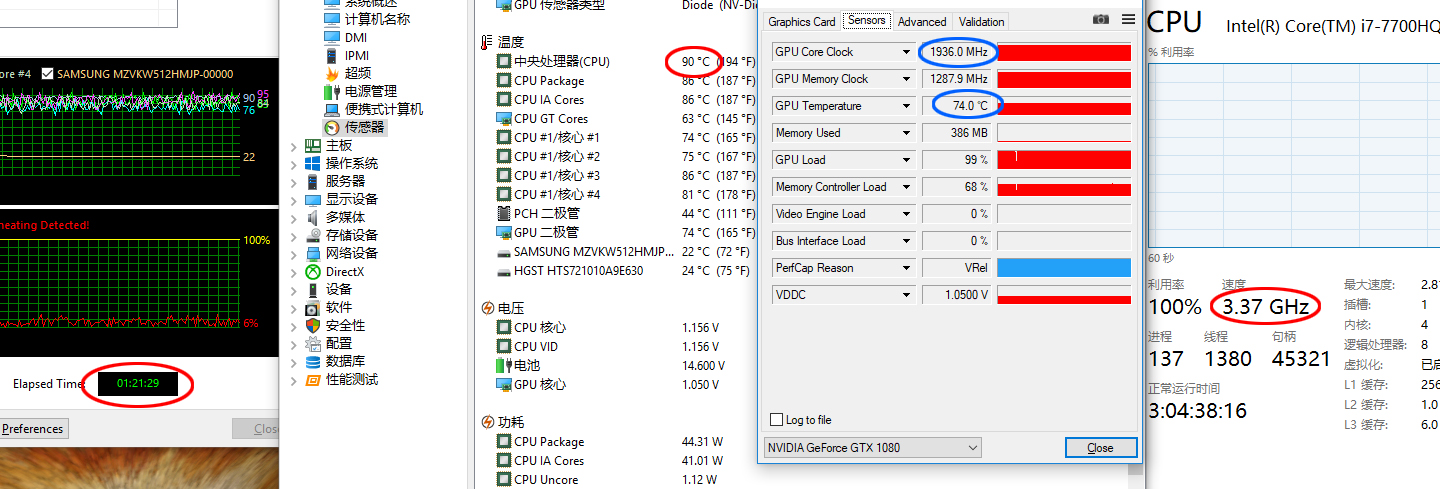1440x489 pixels.
Task: Select the 操作系统 Windows icon
Action: (x=313, y=163)
